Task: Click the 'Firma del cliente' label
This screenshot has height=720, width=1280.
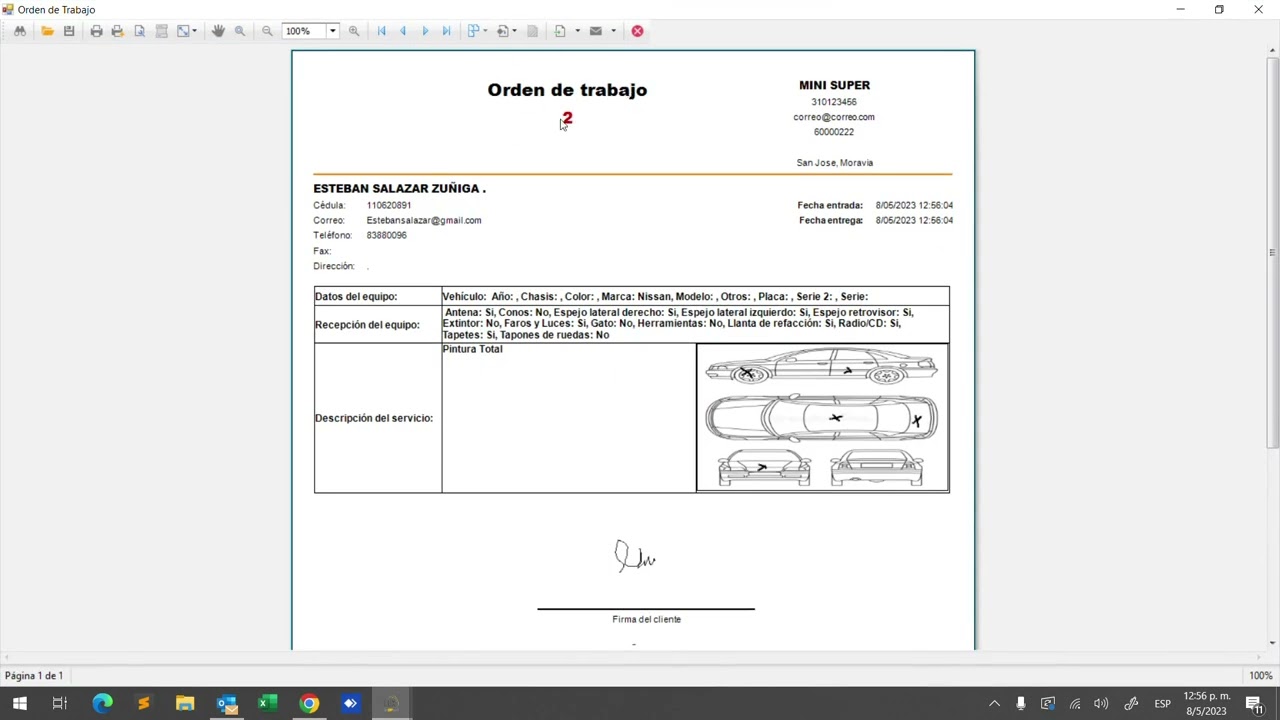Action: coord(646,619)
